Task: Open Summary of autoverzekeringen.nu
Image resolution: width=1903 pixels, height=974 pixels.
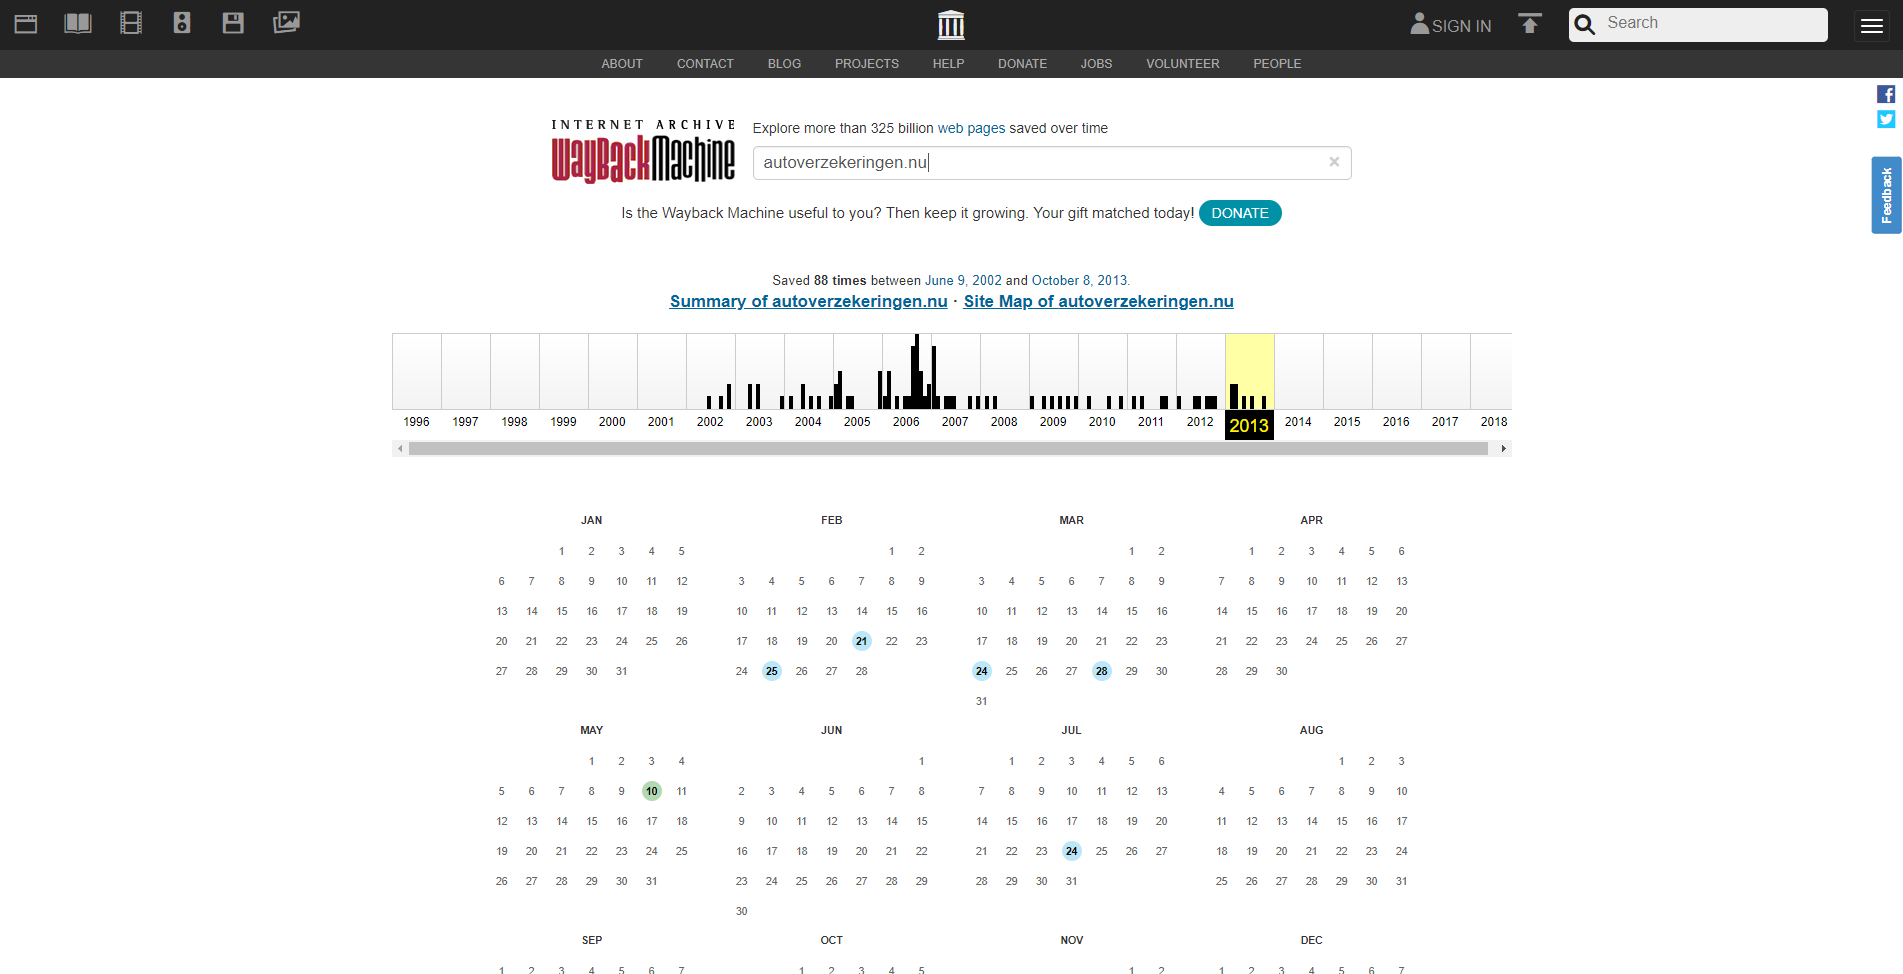Action: [808, 302]
